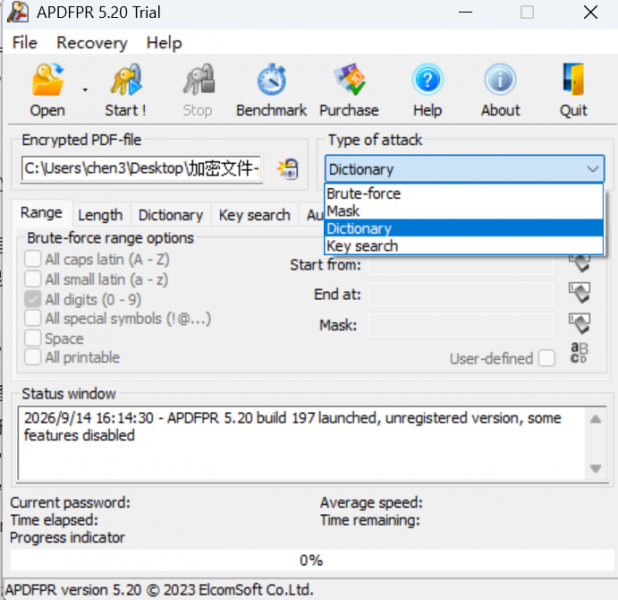This screenshot has height=600, width=618.
Task: Click the Current password label
Action: click(x=70, y=503)
